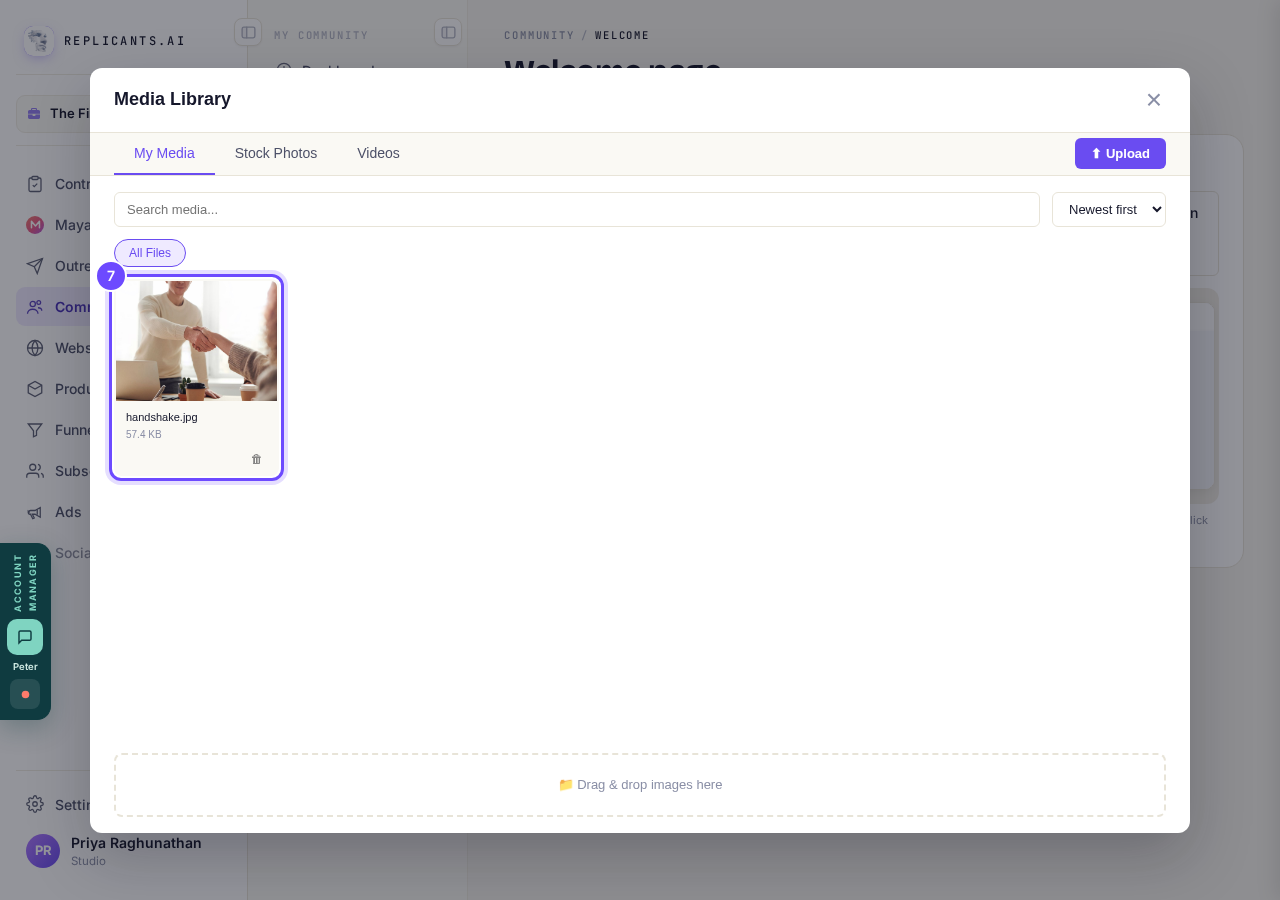Viewport: 1280px width, 900px height.
Task: Focus the Search media field
Action: pyautogui.click(x=577, y=209)
